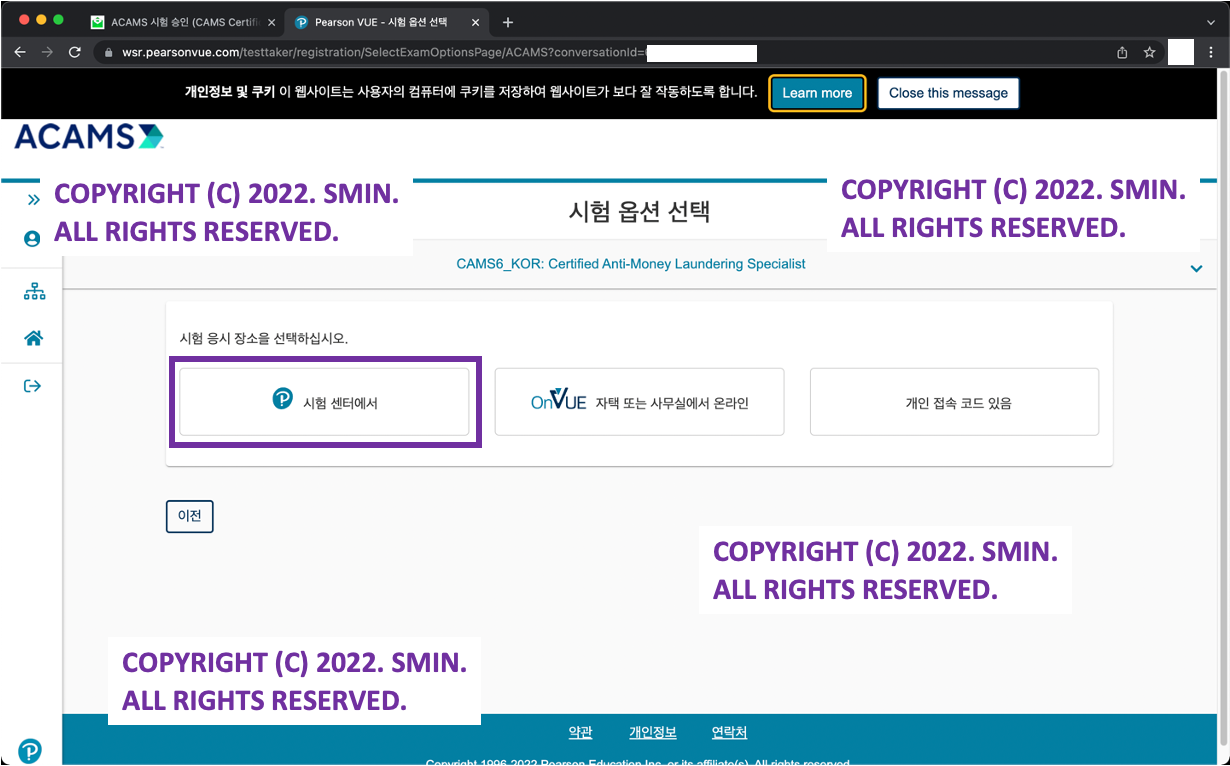This screenshot has height=766, width=1230.
Task: Click the macOS green maximize button
Action: (x=58, y=20)
